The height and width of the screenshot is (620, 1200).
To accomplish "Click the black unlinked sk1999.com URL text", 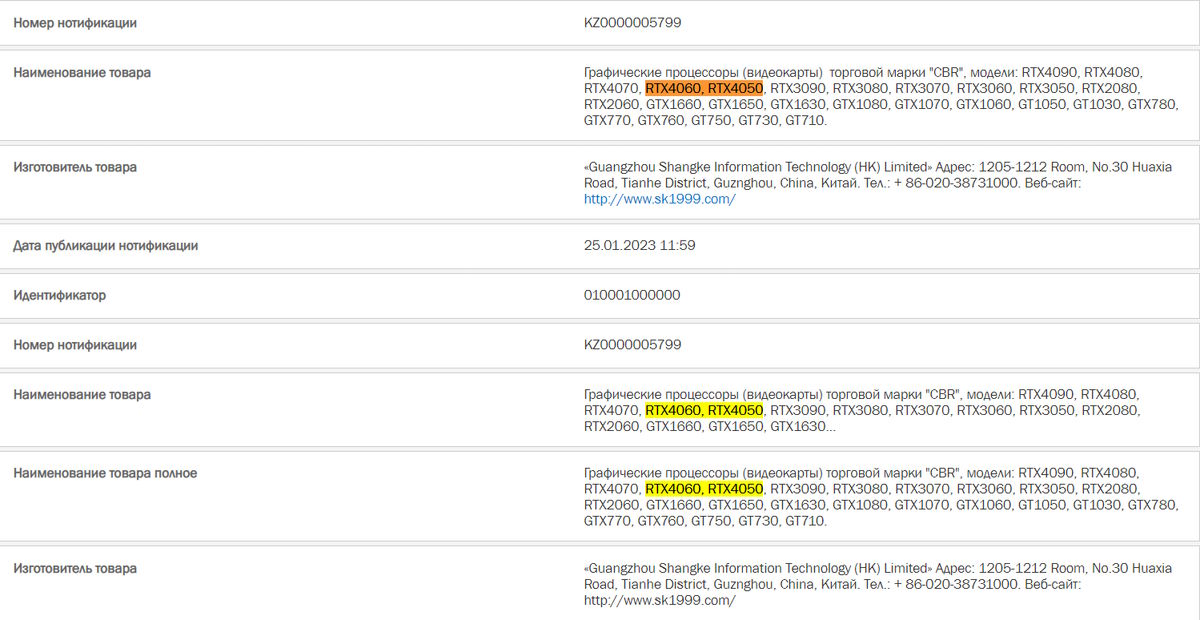I will pyautogui.click(x=659, y=601).
